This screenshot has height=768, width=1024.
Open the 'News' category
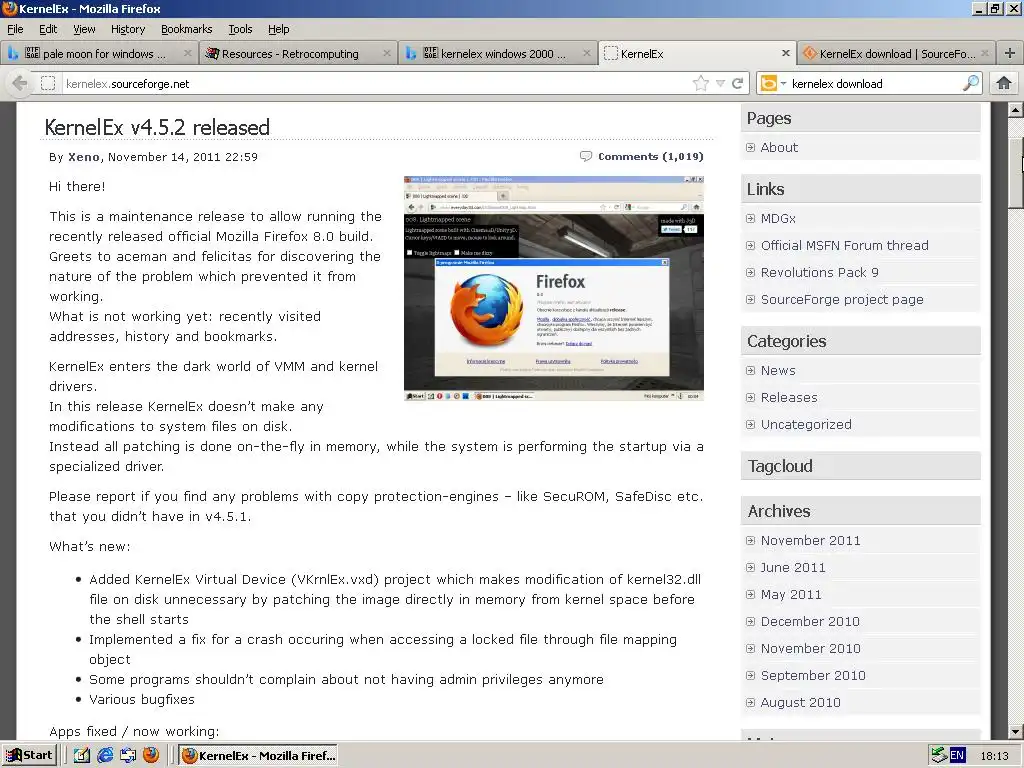778,370
